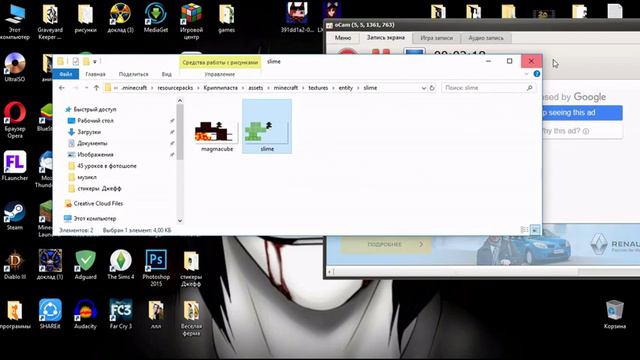Image resolution: width=640 pixels, height=360 pixels.
Task: Switch to large thumbnails view icon
Action: click(535, 230)
